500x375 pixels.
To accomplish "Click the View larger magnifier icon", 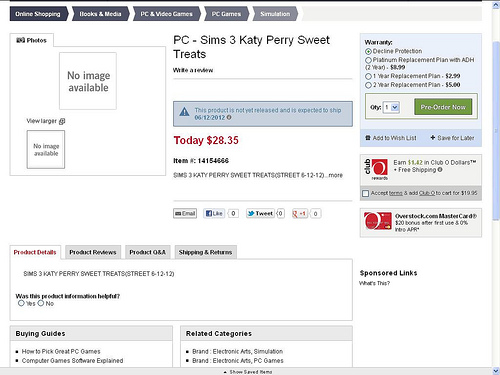I will (62, 121).
